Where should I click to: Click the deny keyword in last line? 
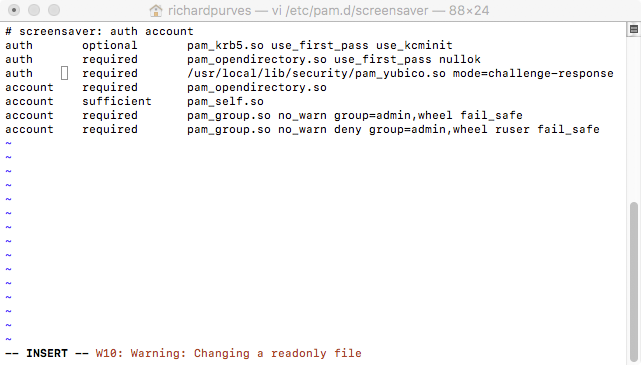point(347,130)
